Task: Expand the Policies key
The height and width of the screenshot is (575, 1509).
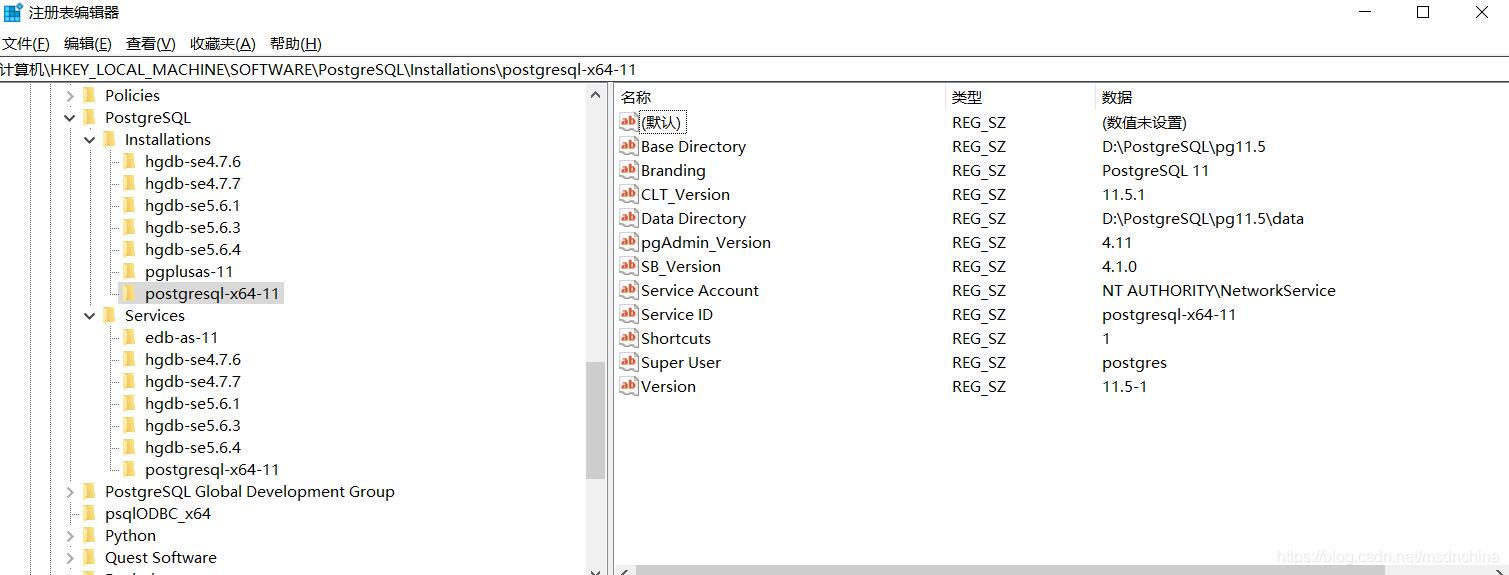Action: click(70, 96)
